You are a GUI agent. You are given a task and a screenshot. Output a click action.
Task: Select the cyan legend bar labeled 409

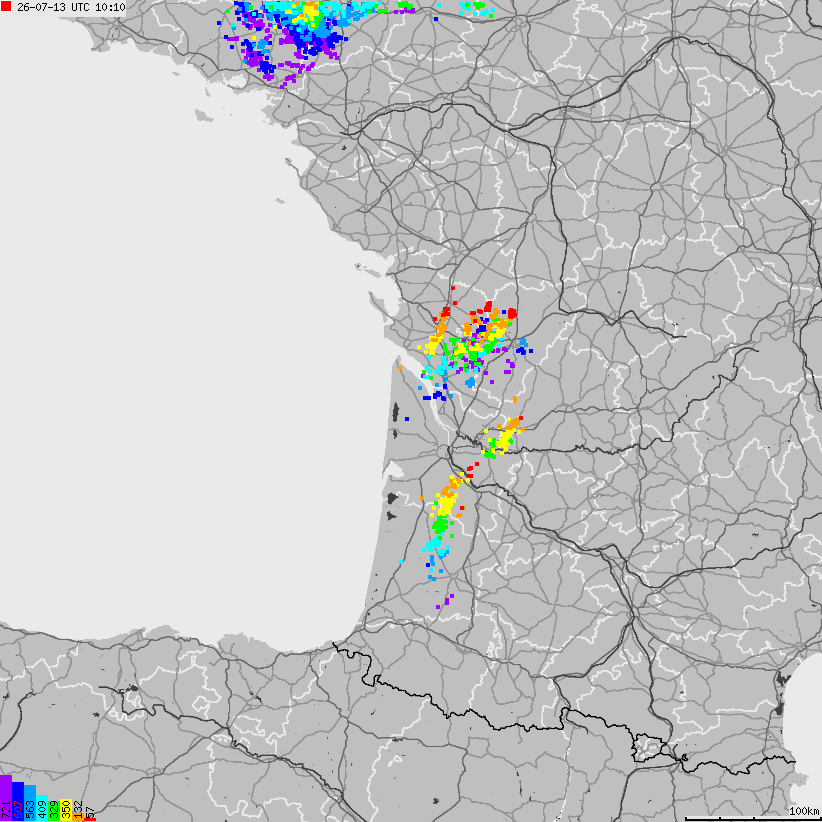coord(42,808)
